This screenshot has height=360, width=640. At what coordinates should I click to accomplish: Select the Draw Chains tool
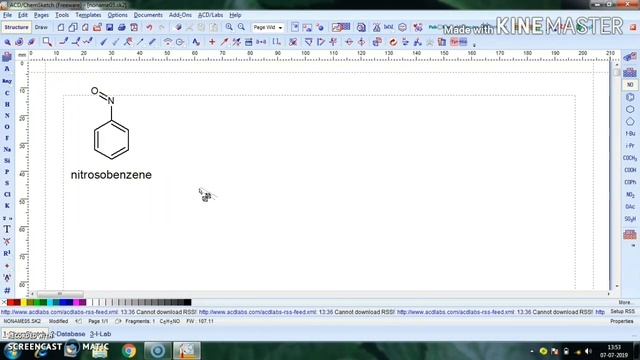pos(88,42)
